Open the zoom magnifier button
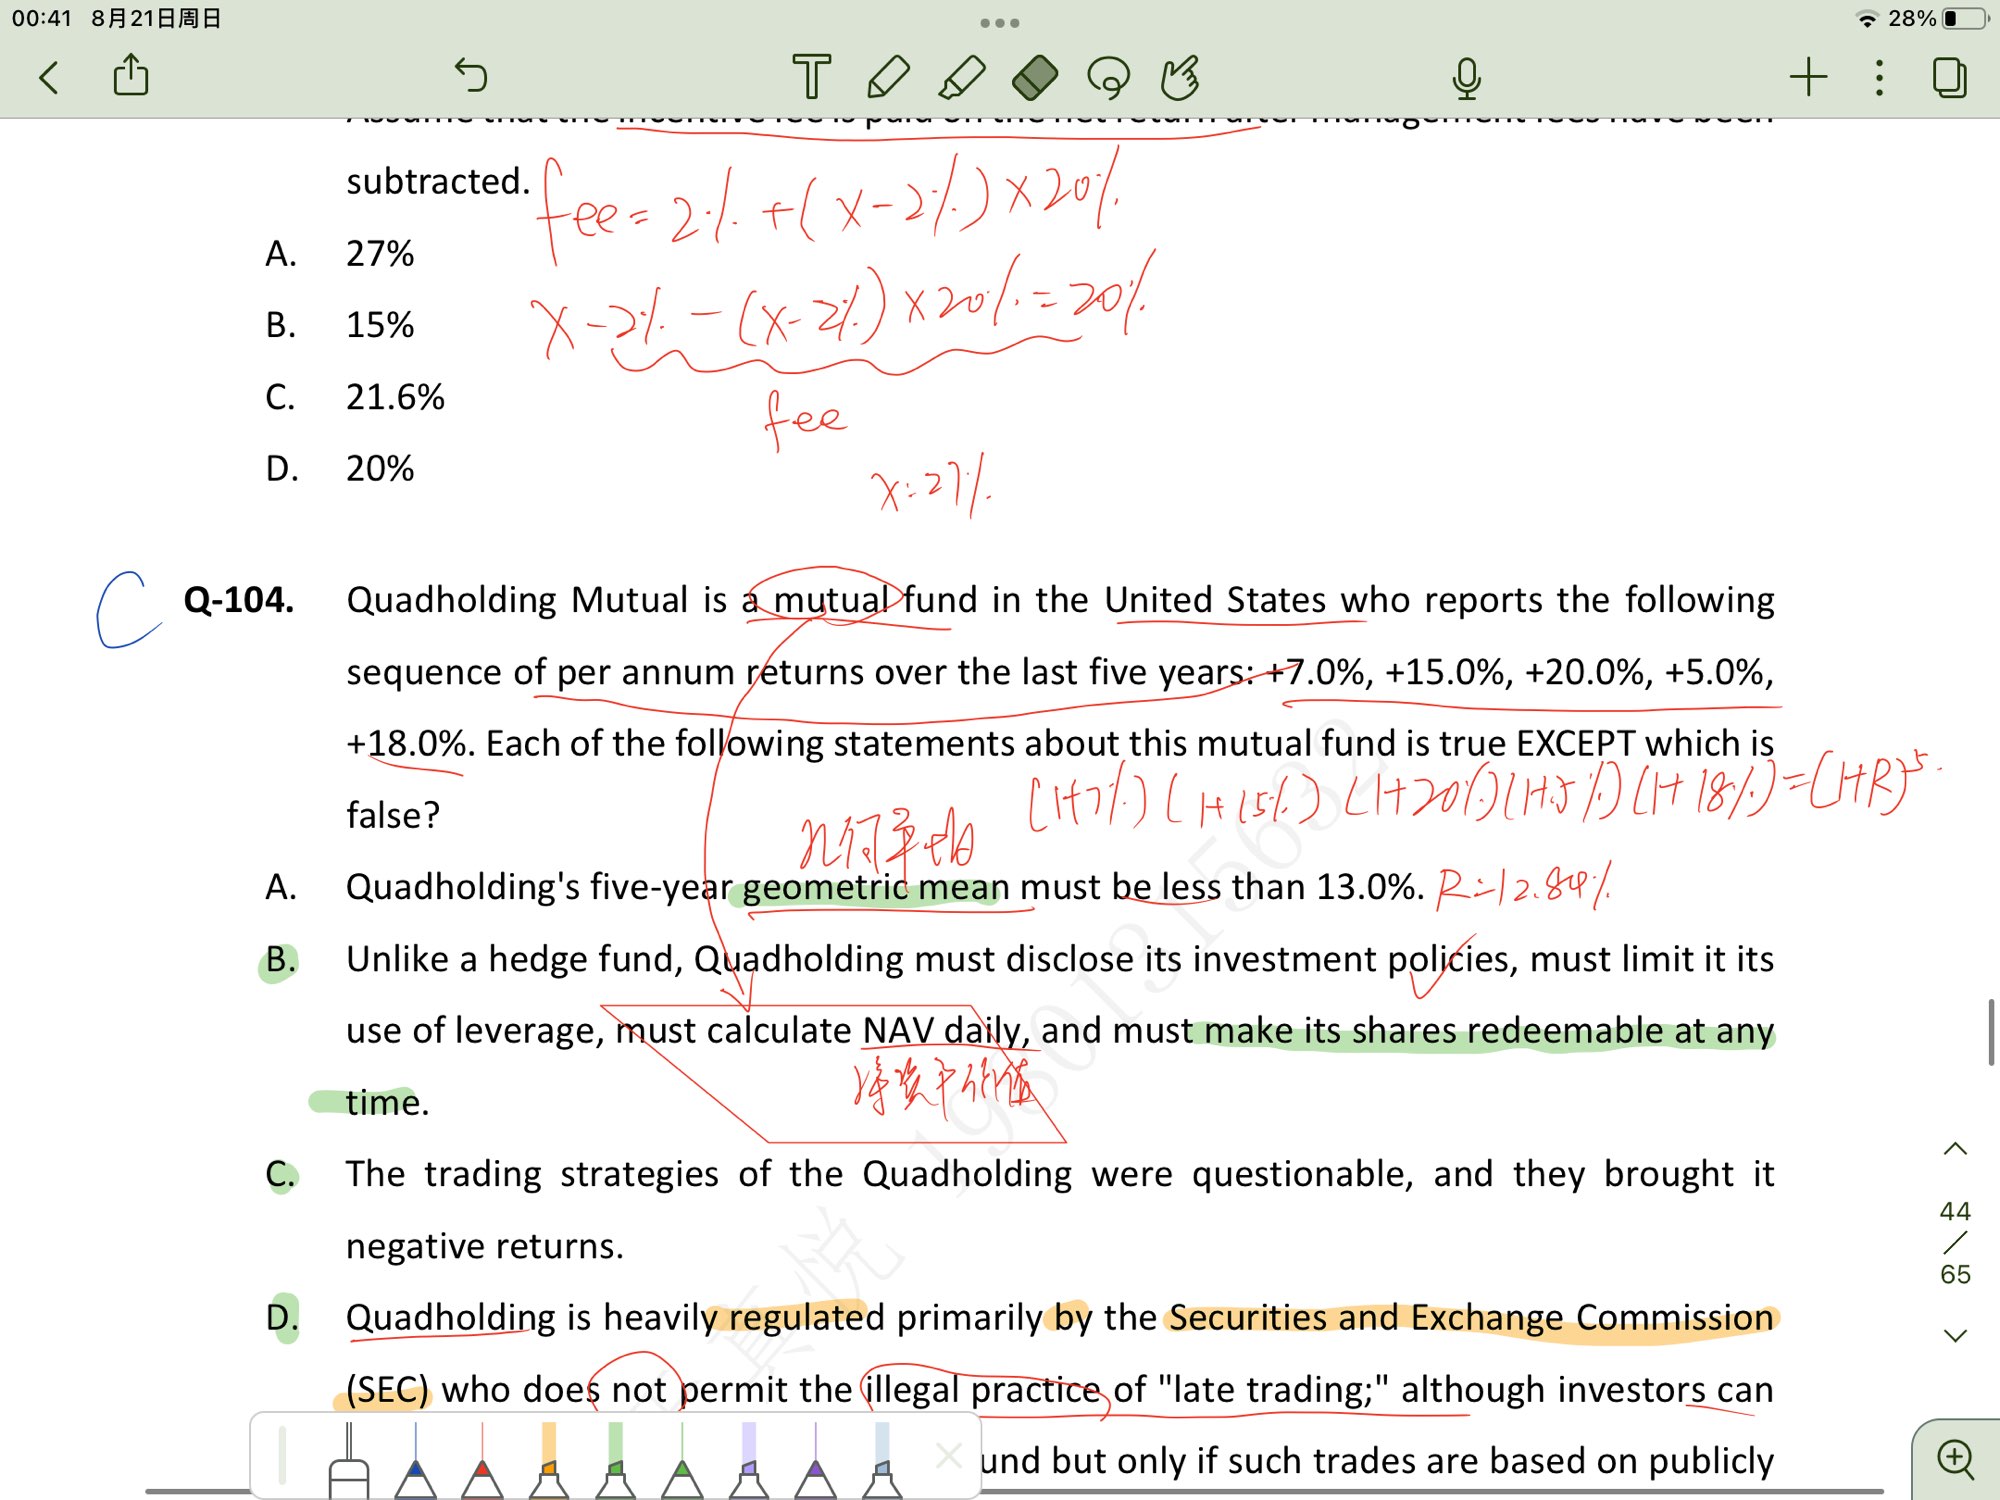 pos(1955,1459)
